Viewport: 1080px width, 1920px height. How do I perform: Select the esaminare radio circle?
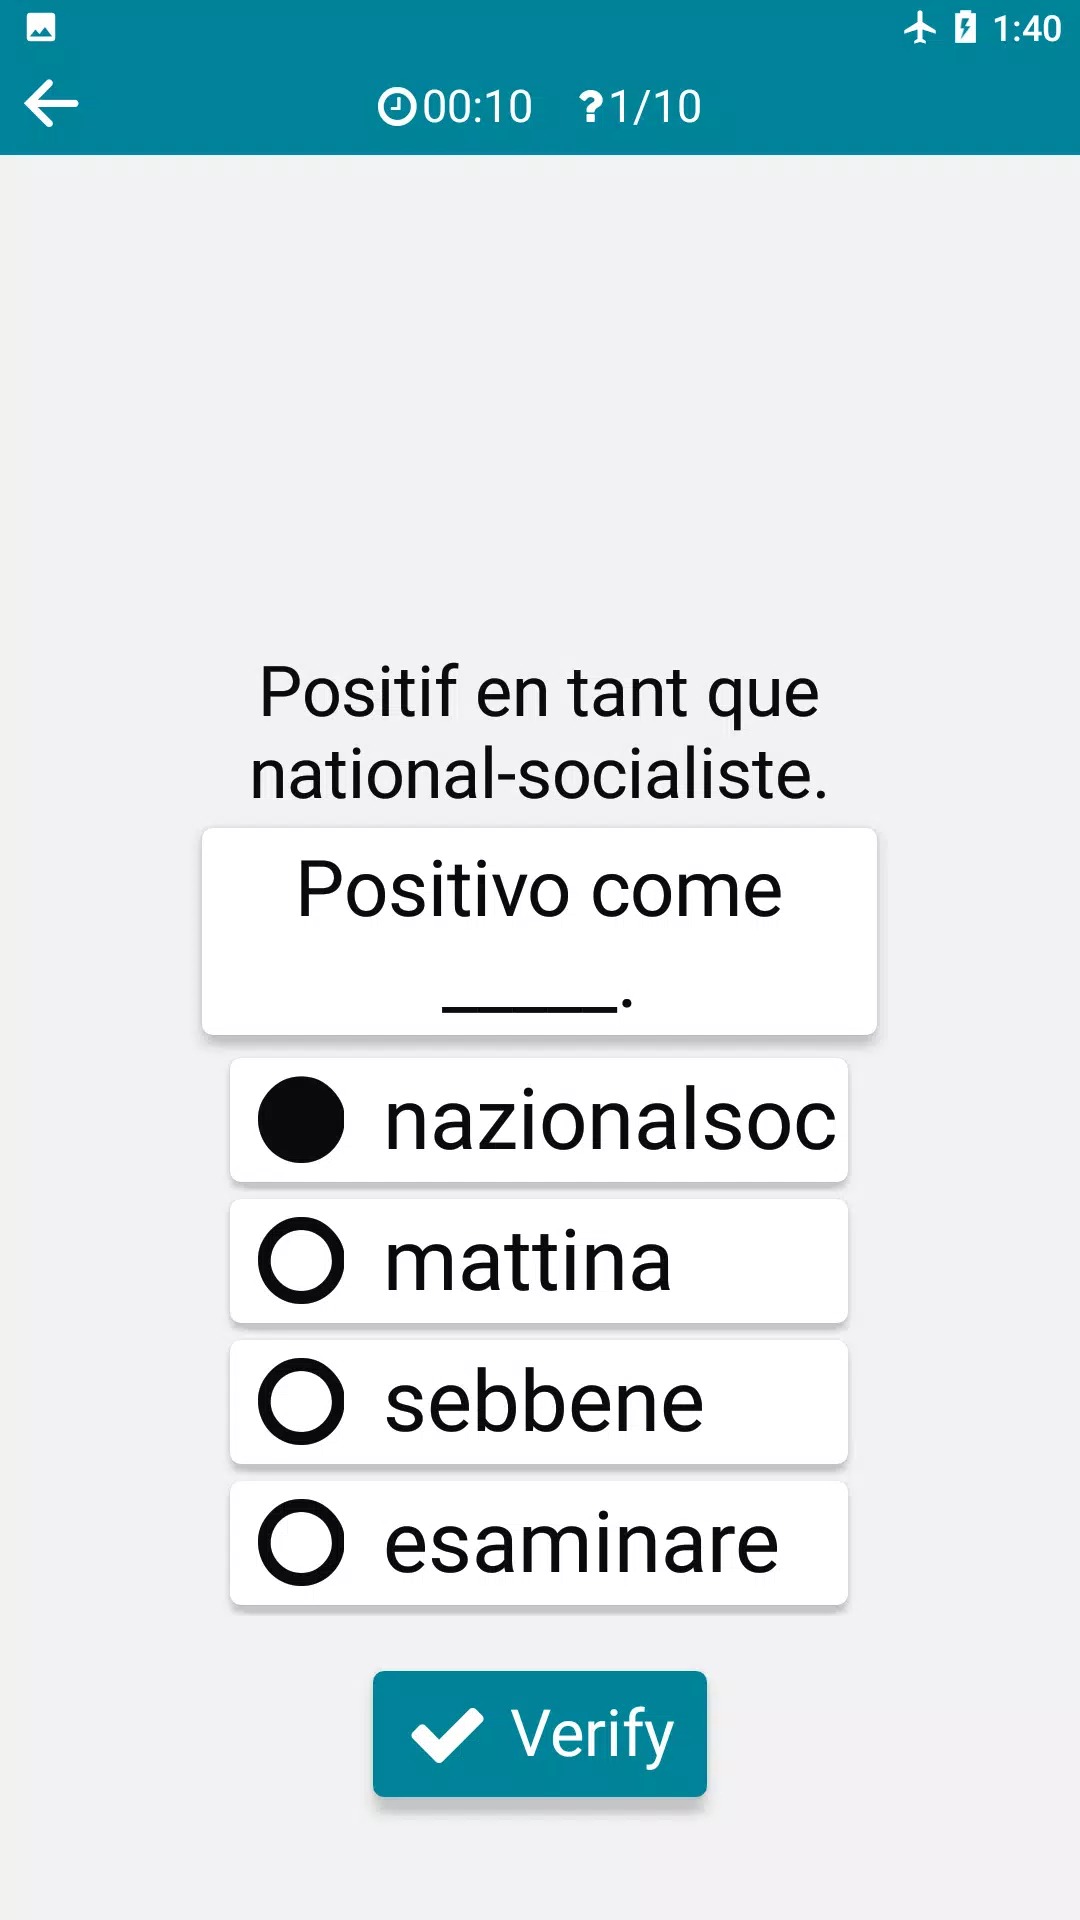(x=301, y=1543)
